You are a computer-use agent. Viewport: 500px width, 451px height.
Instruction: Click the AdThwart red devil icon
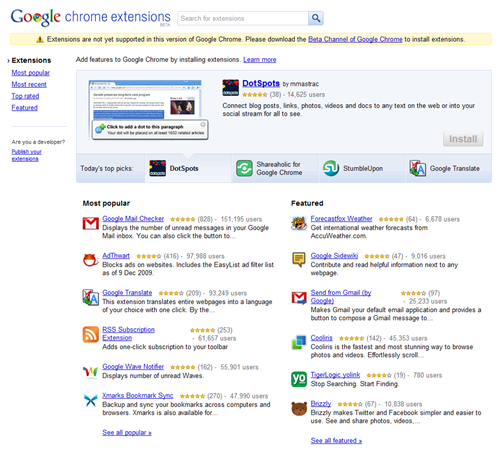click(90, 260)
